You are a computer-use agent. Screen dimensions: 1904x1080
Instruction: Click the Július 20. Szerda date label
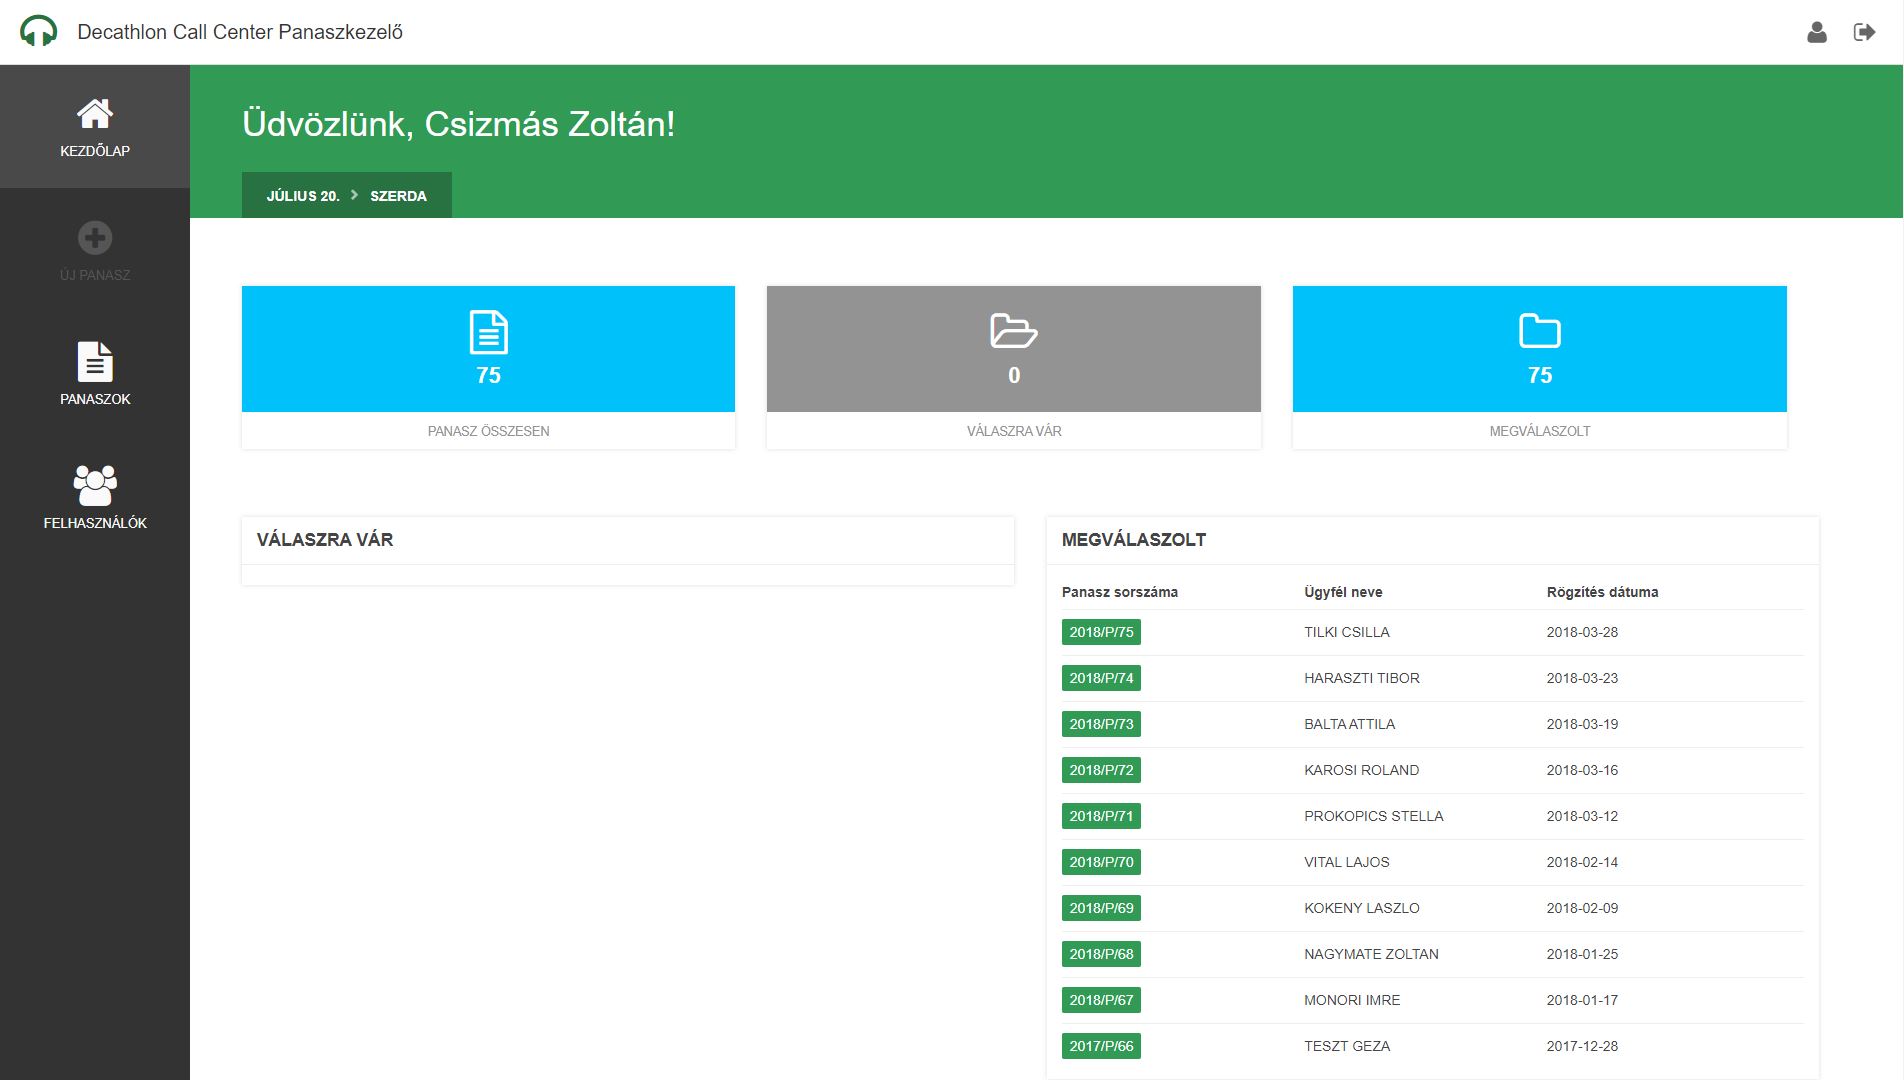coord(346,196)
